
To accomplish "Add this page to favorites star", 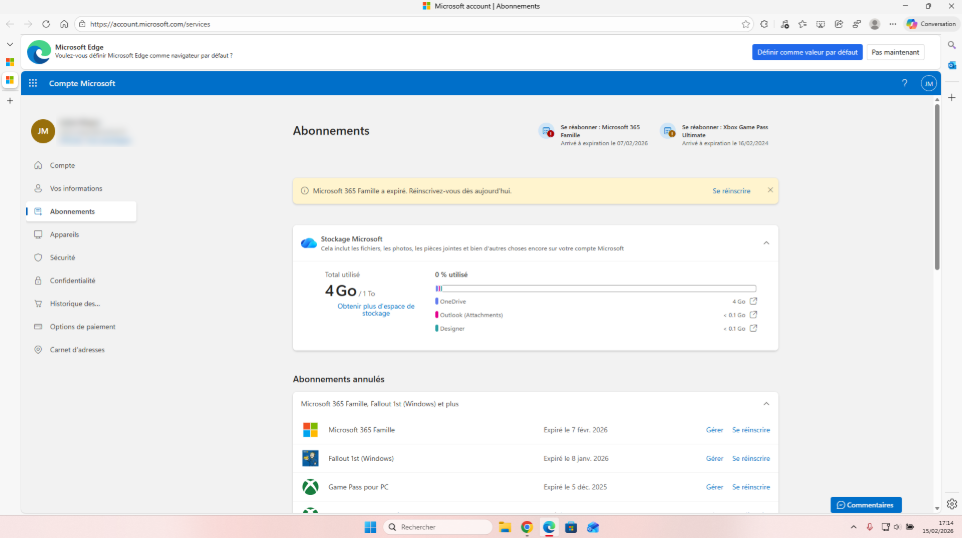I will tap(745, 24).
